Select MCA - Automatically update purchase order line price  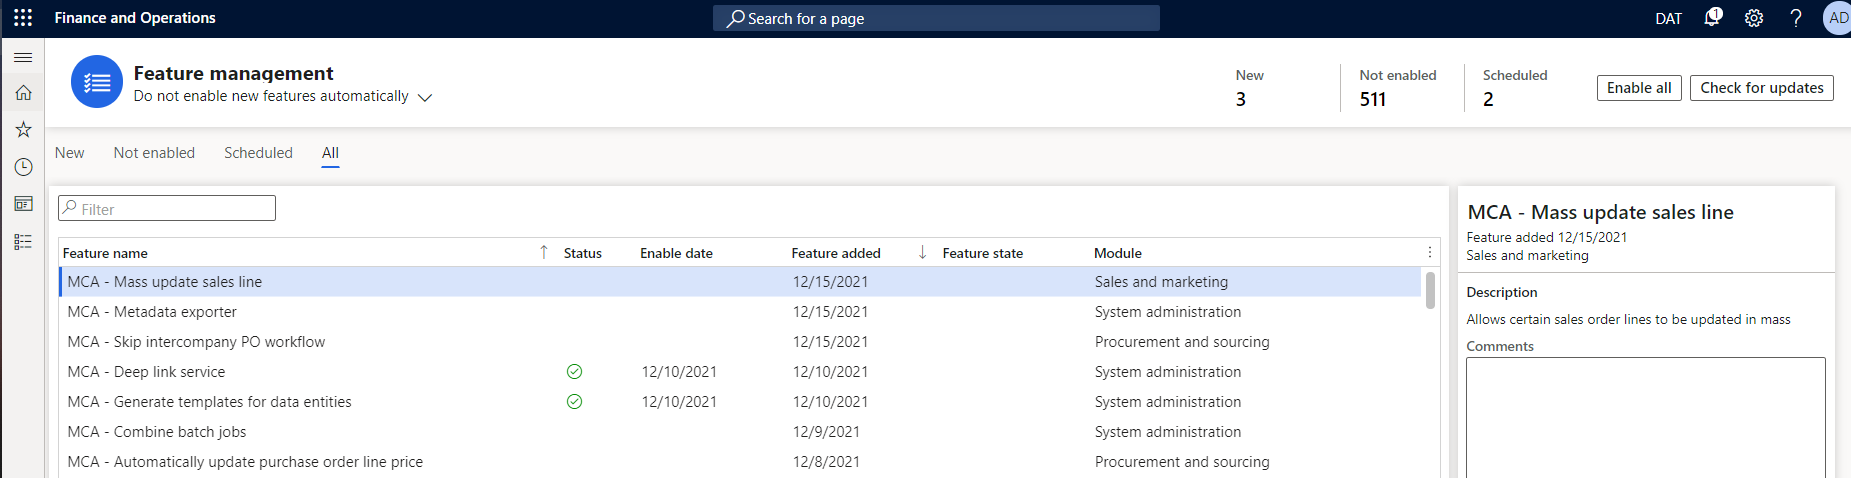pos(740,462)
